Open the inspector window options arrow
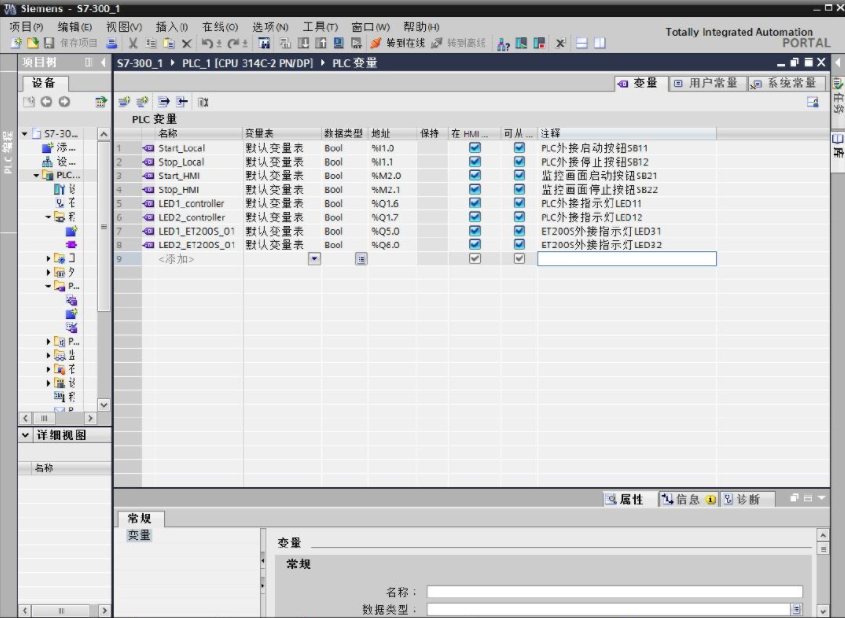845x618 pixels. [822, 498]
